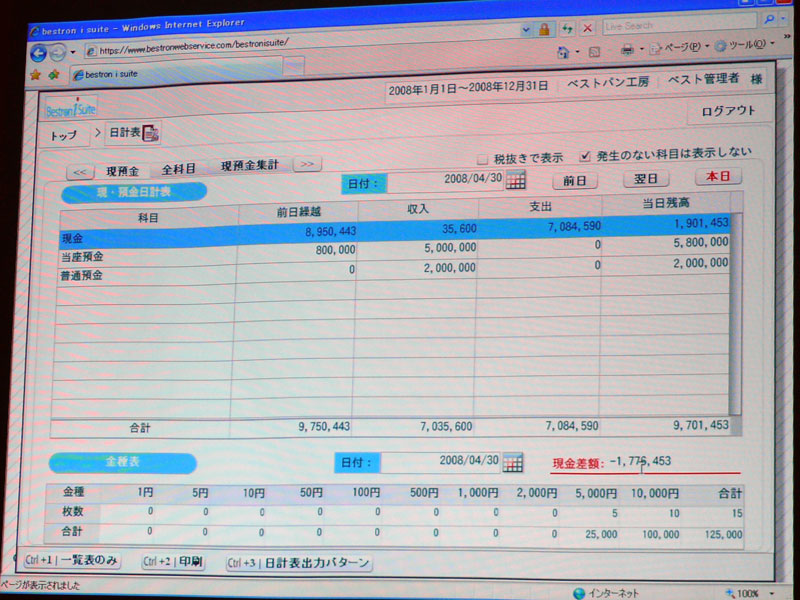The width and height of the screenshot is (800, 600).
Task: Click the 10,000円 count cell showing 10
Action: (651, 513)
